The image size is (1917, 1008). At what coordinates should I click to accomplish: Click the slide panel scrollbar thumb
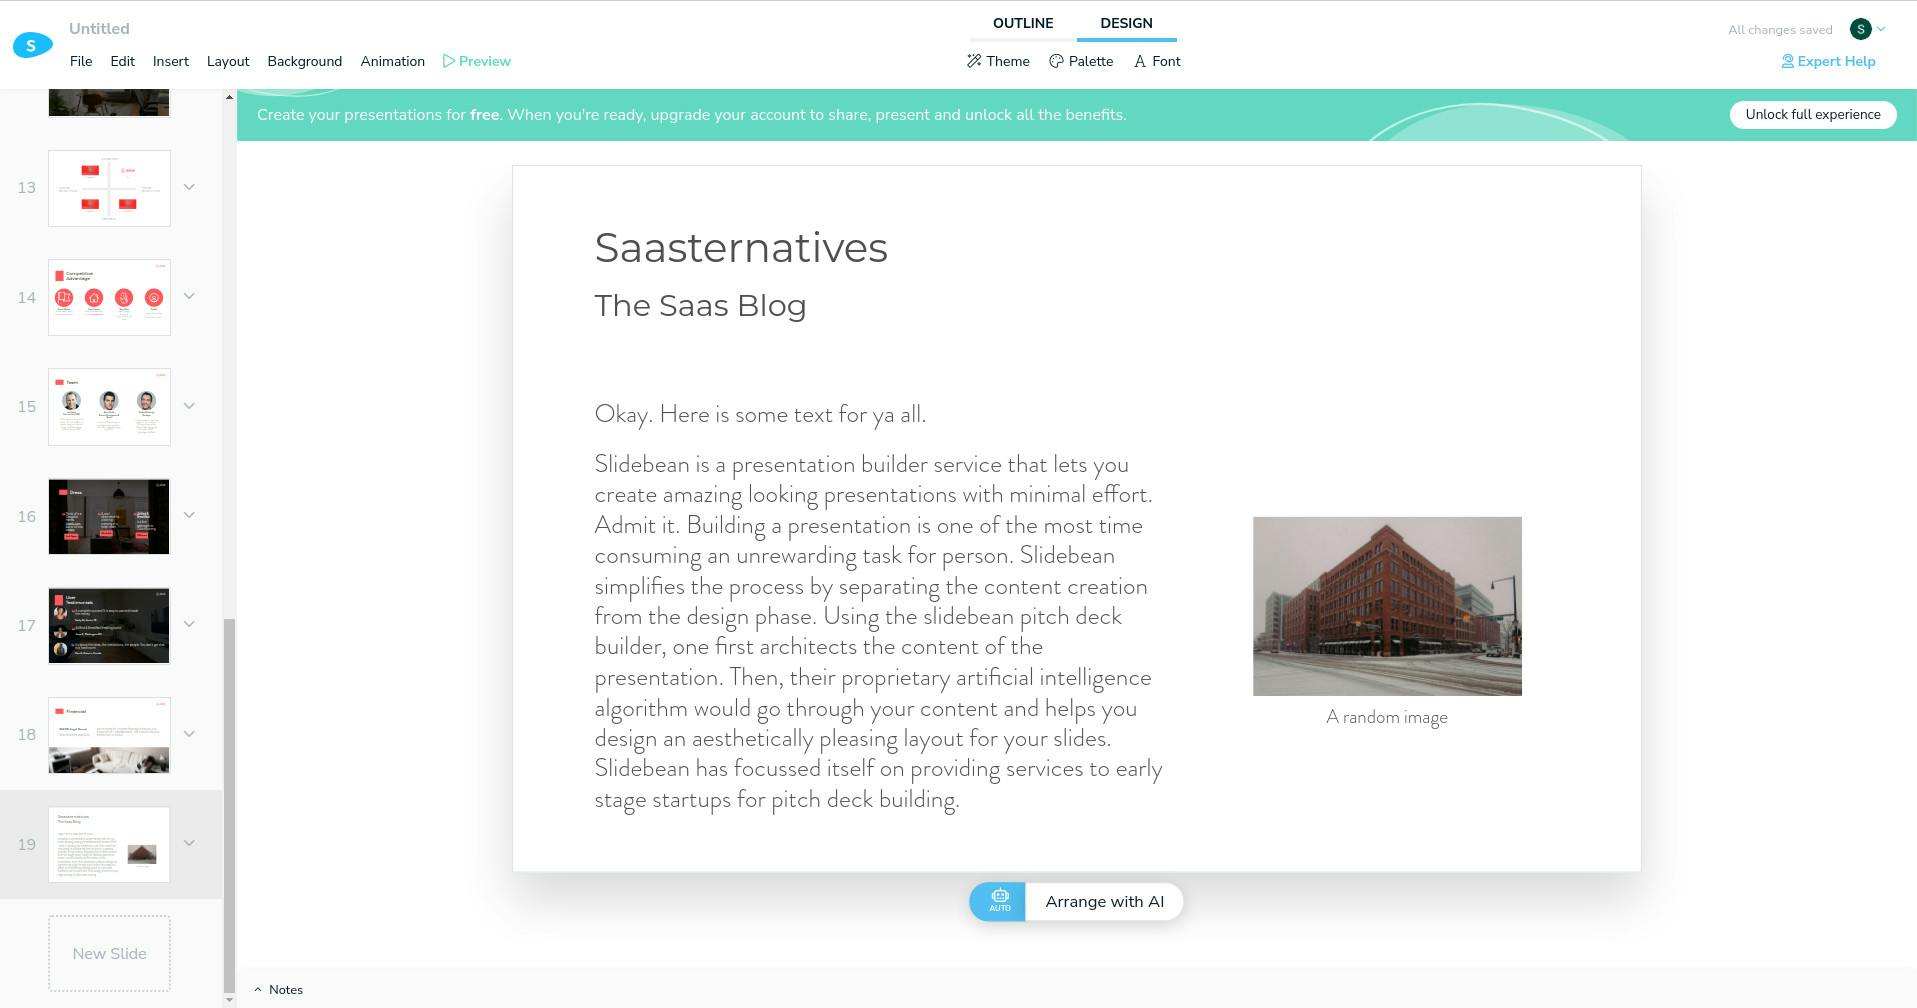[229, 800]
